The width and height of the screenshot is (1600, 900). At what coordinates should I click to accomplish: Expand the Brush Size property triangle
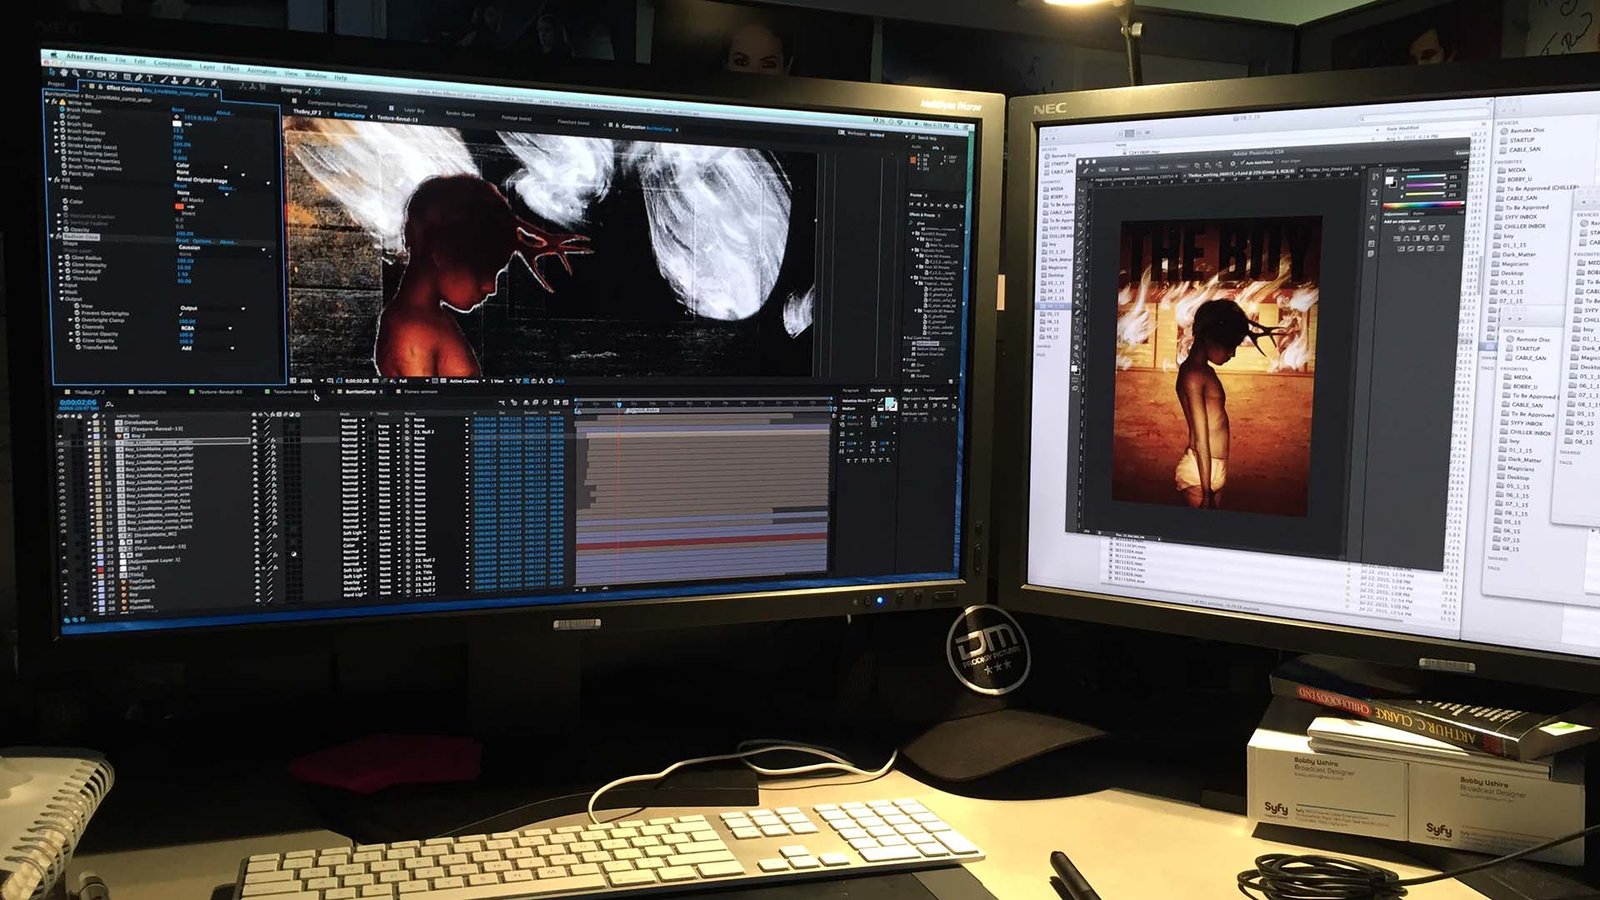pyautogui.click(x=56, y=124)
